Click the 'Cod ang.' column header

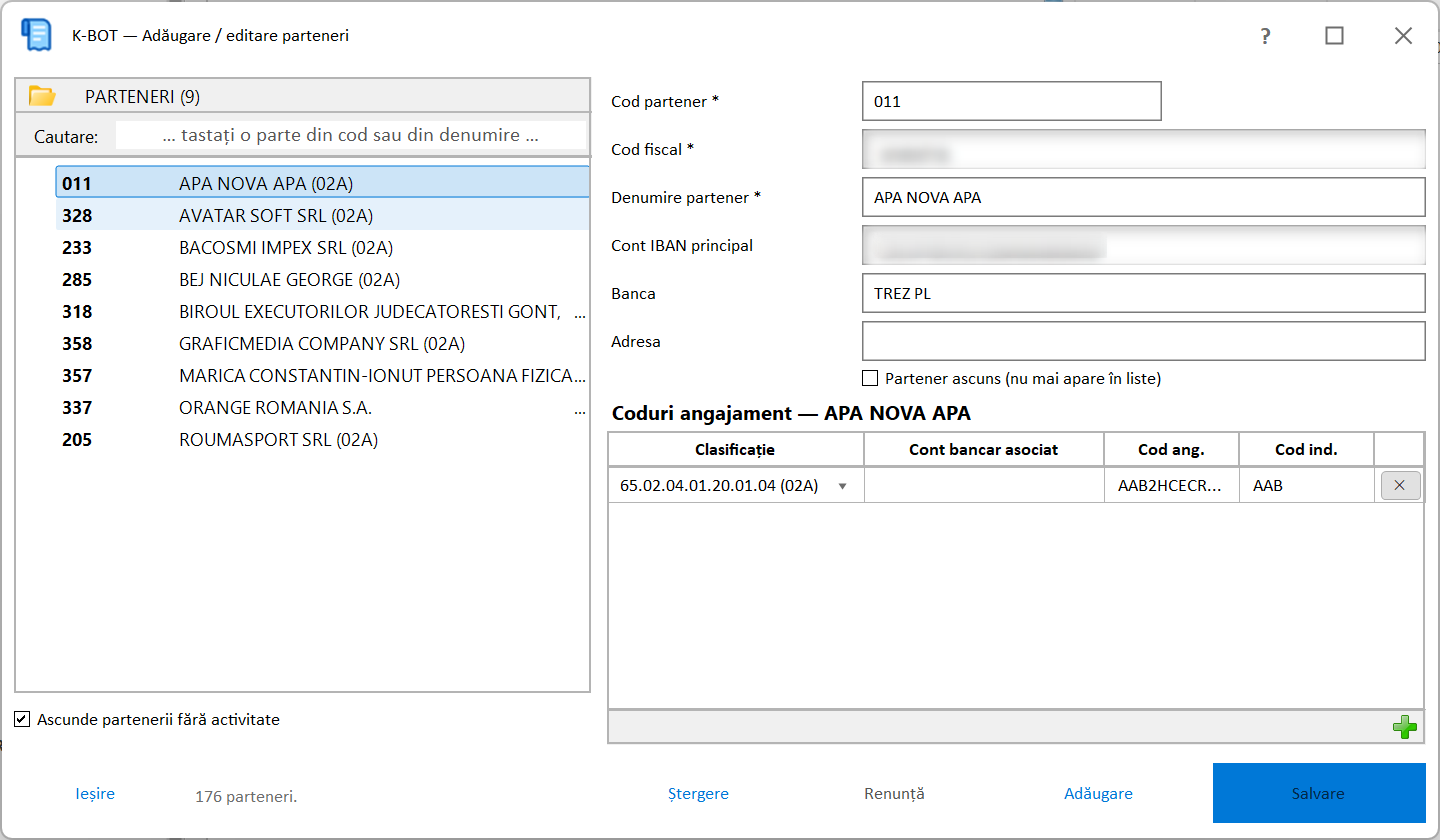[1172, 450]
